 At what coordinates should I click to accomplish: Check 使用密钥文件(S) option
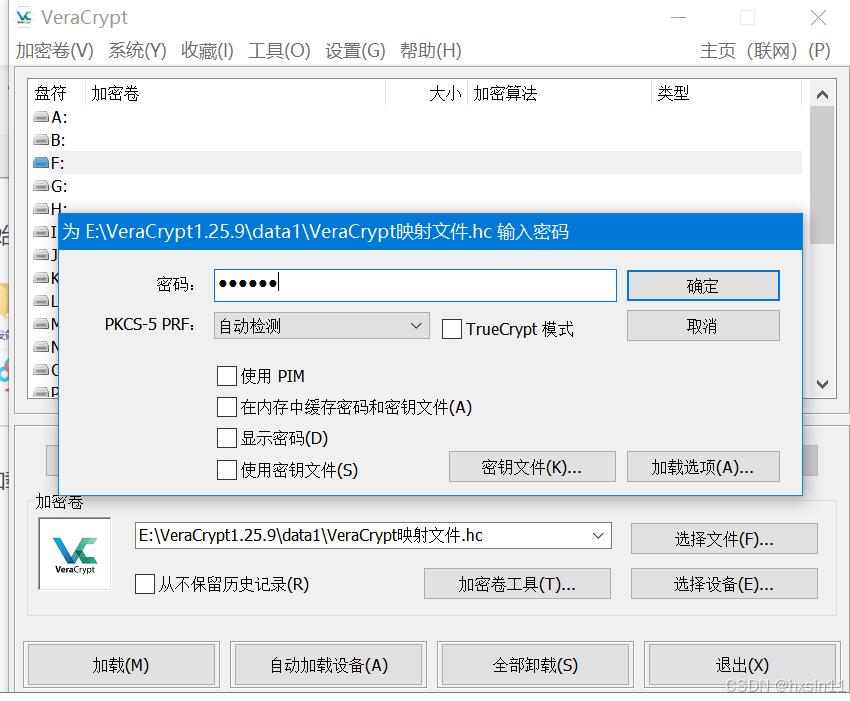tap(227, 470)
